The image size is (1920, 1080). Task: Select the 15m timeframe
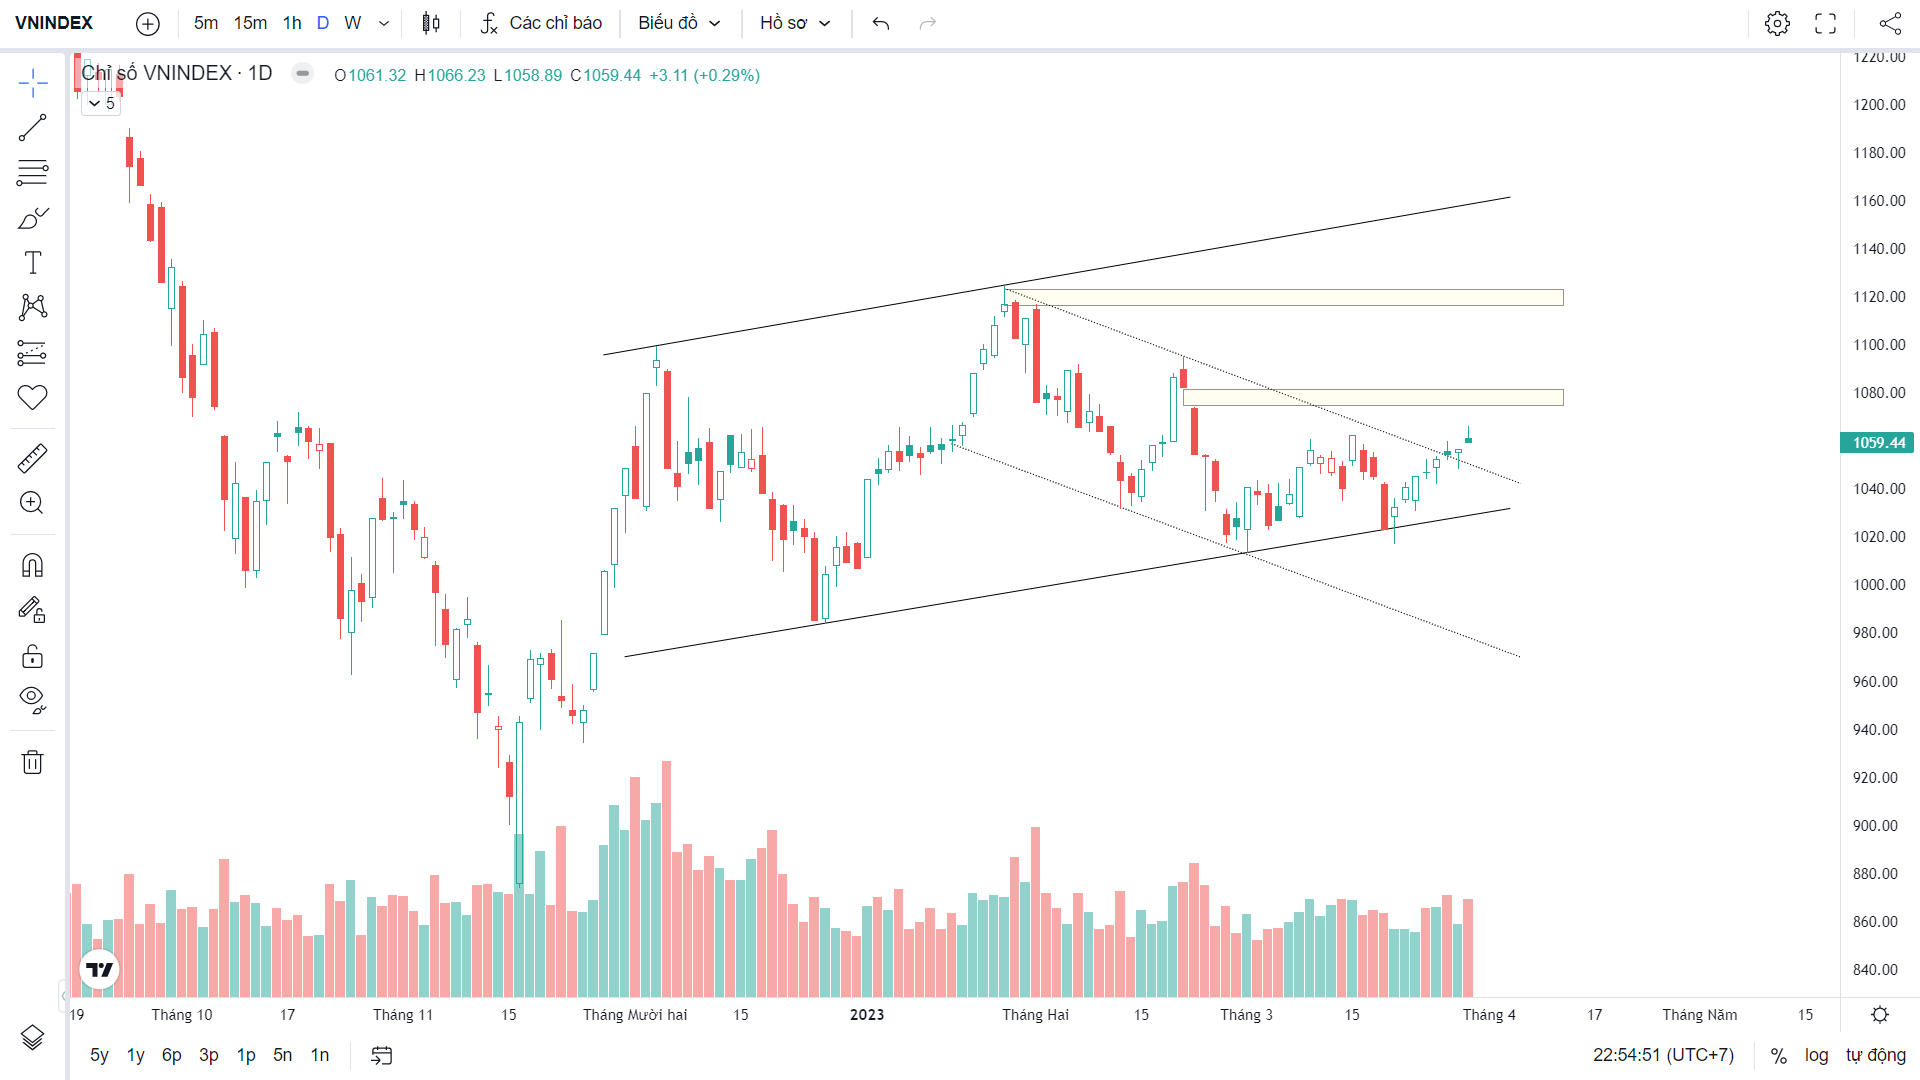(x=250, y=23)
